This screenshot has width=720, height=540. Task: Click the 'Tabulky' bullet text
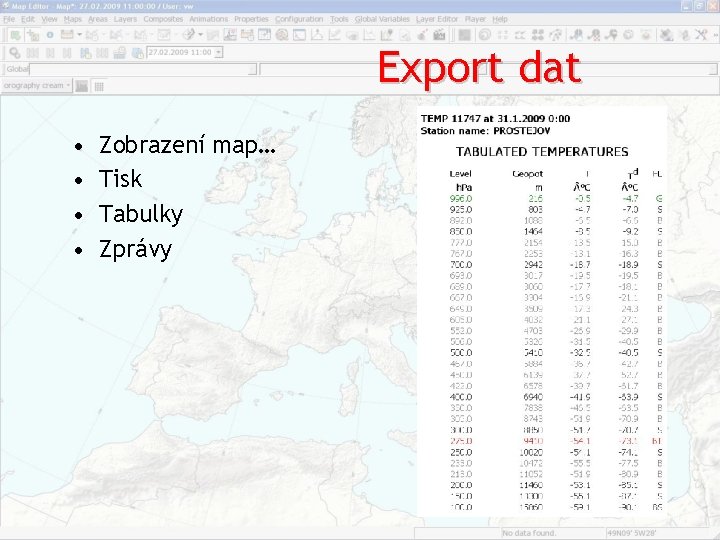pos(141,214)
